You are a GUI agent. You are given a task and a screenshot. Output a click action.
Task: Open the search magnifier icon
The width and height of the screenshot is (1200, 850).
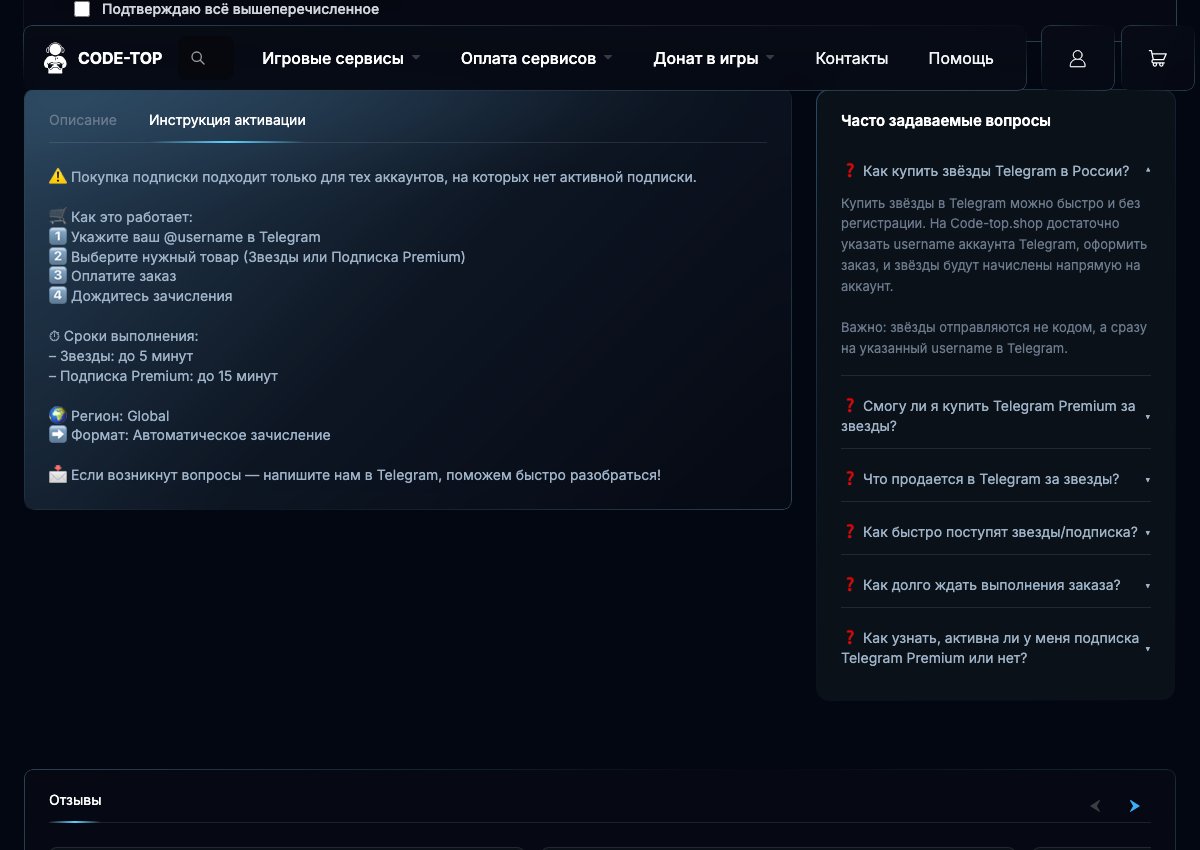pyautogui.click(x=198, y=58)
